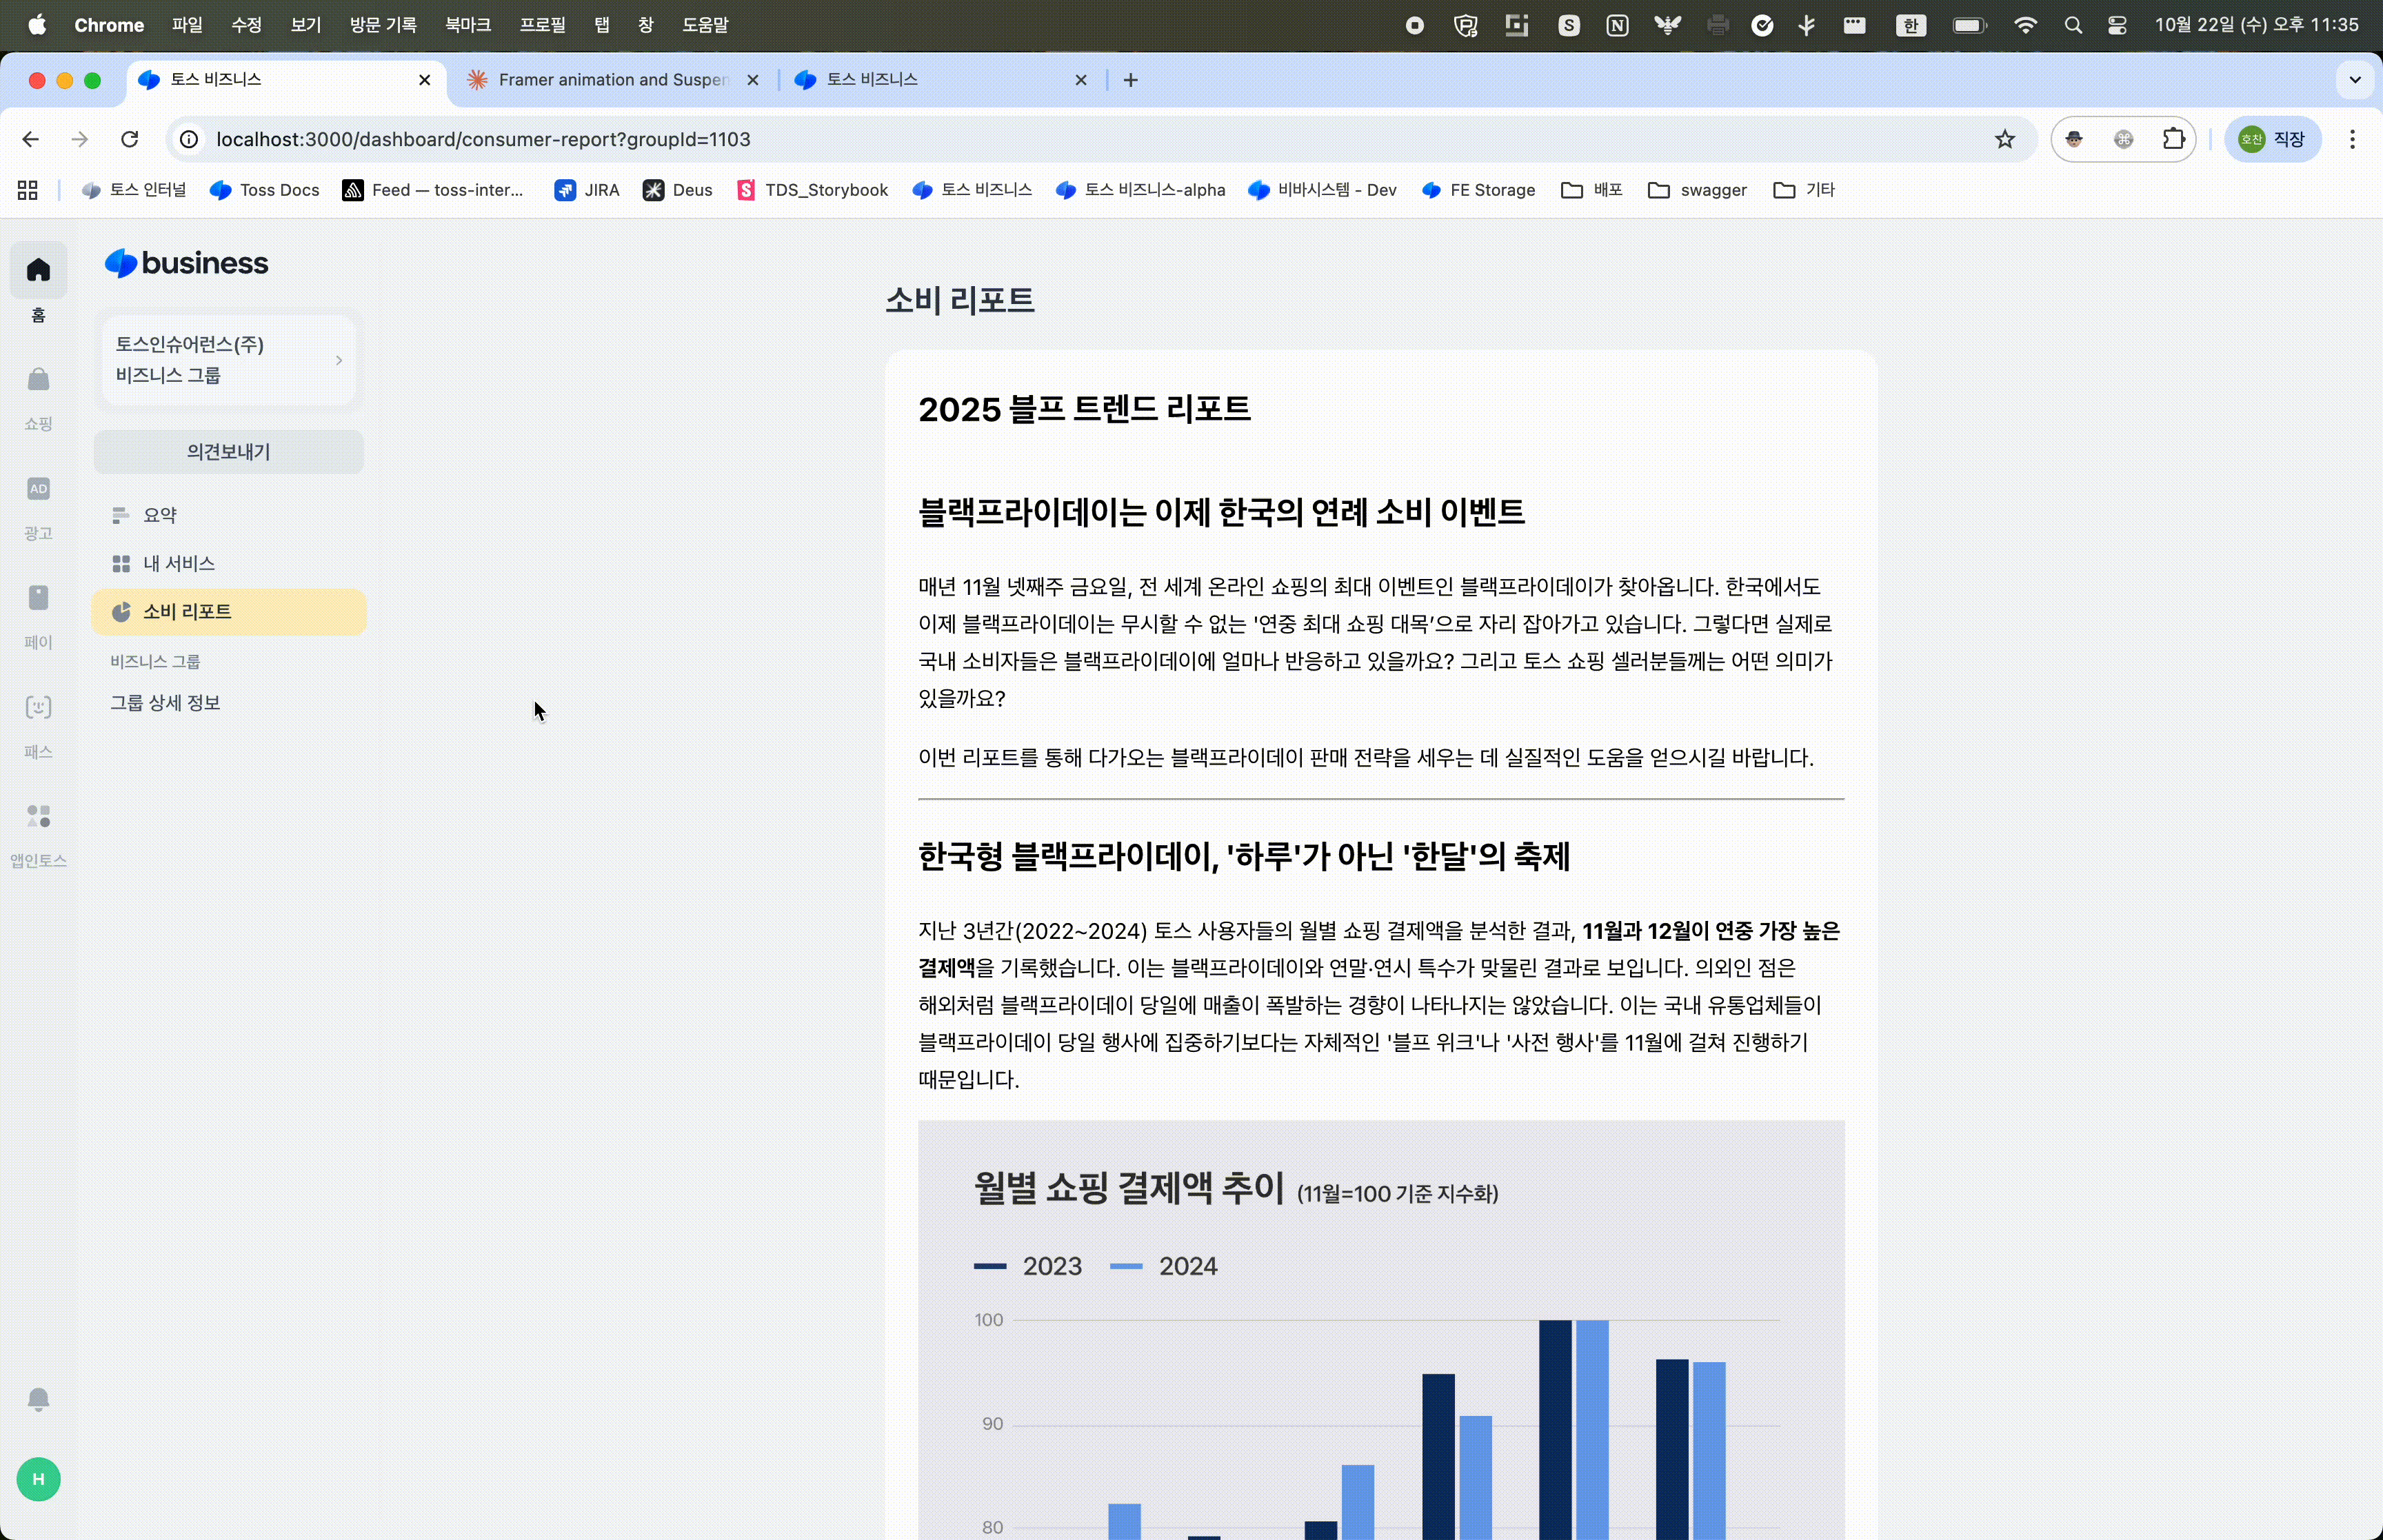Image resolution: width=2383 pixels, height=1540 pixels.
Task: Expand the 토스인슈어런스(주) business group selector
Action: tap(229, 360)
